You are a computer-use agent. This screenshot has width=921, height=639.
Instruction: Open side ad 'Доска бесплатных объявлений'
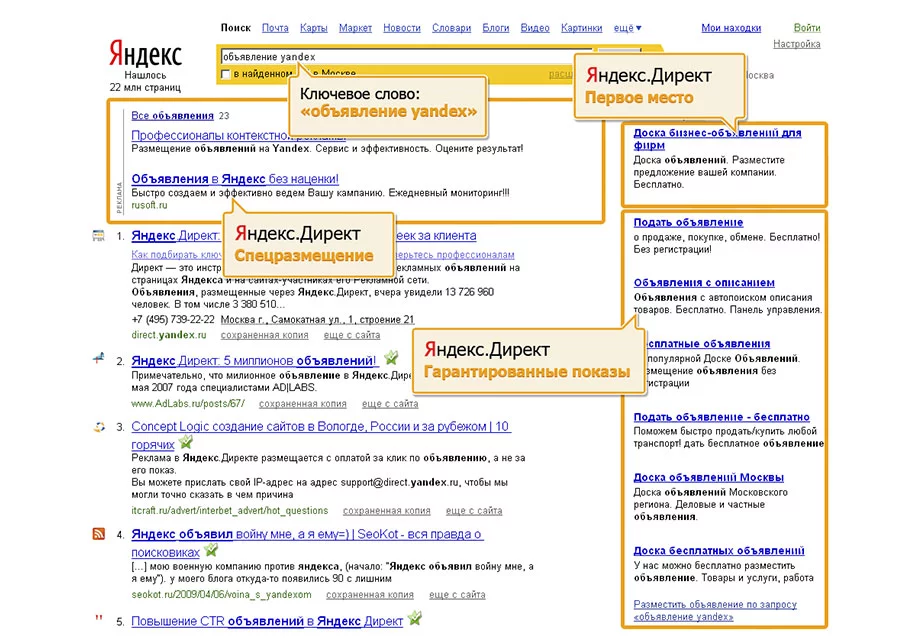[719, 550]
